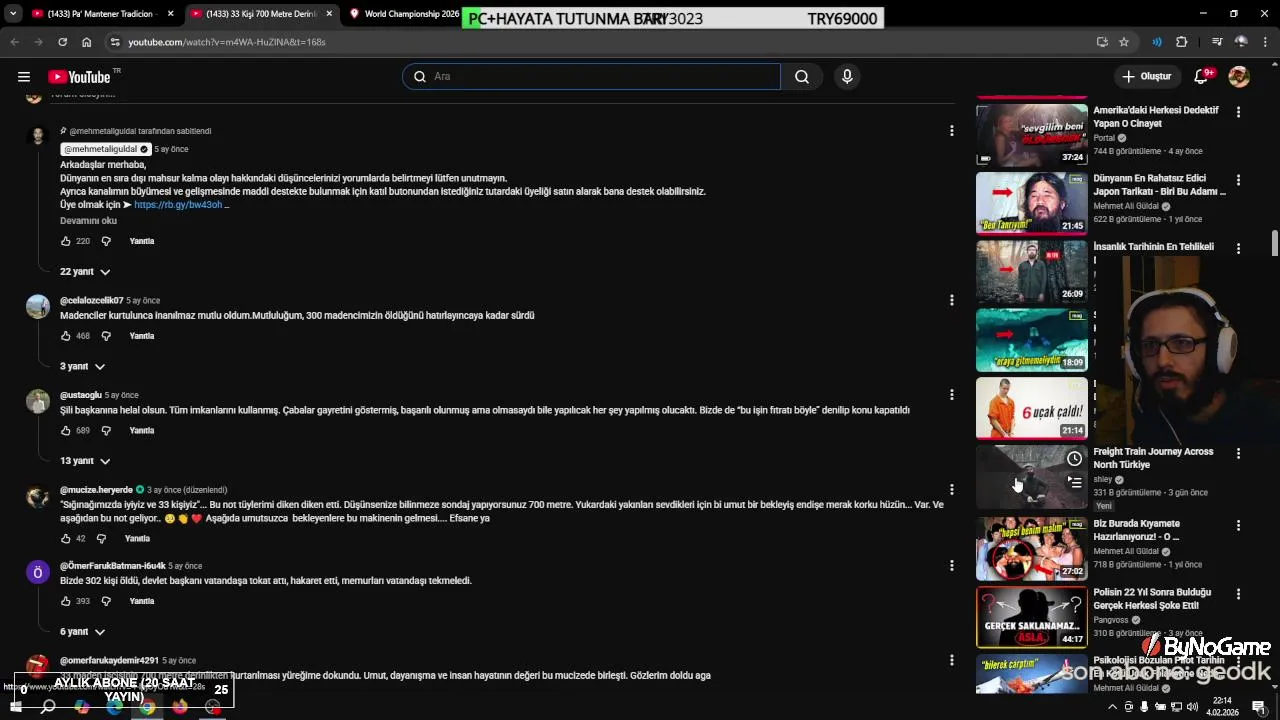
Task: Open the YouTube hamburger guide menu
Action: (x=24, y=77)
